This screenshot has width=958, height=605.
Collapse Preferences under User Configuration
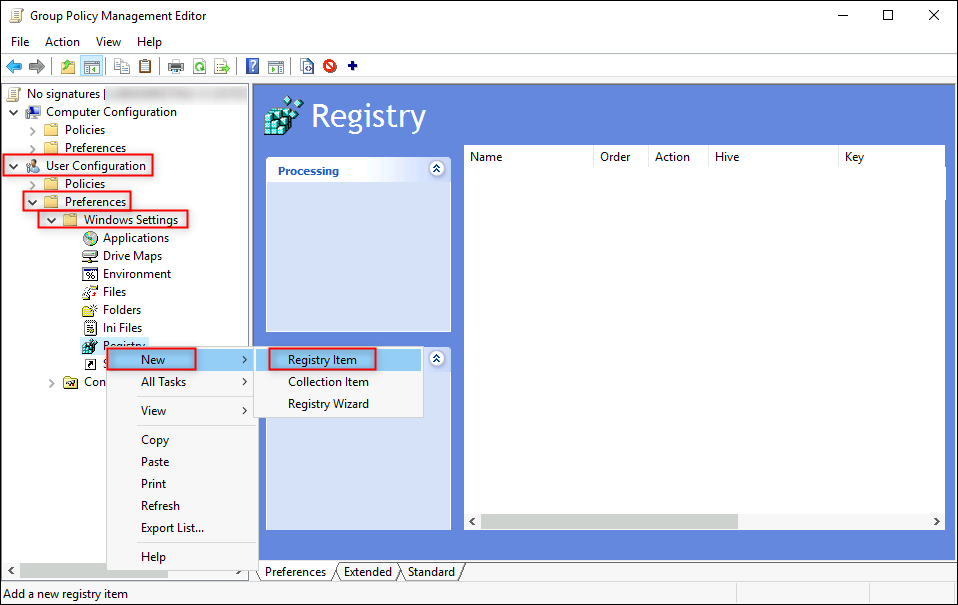click(x=33, y=202)
